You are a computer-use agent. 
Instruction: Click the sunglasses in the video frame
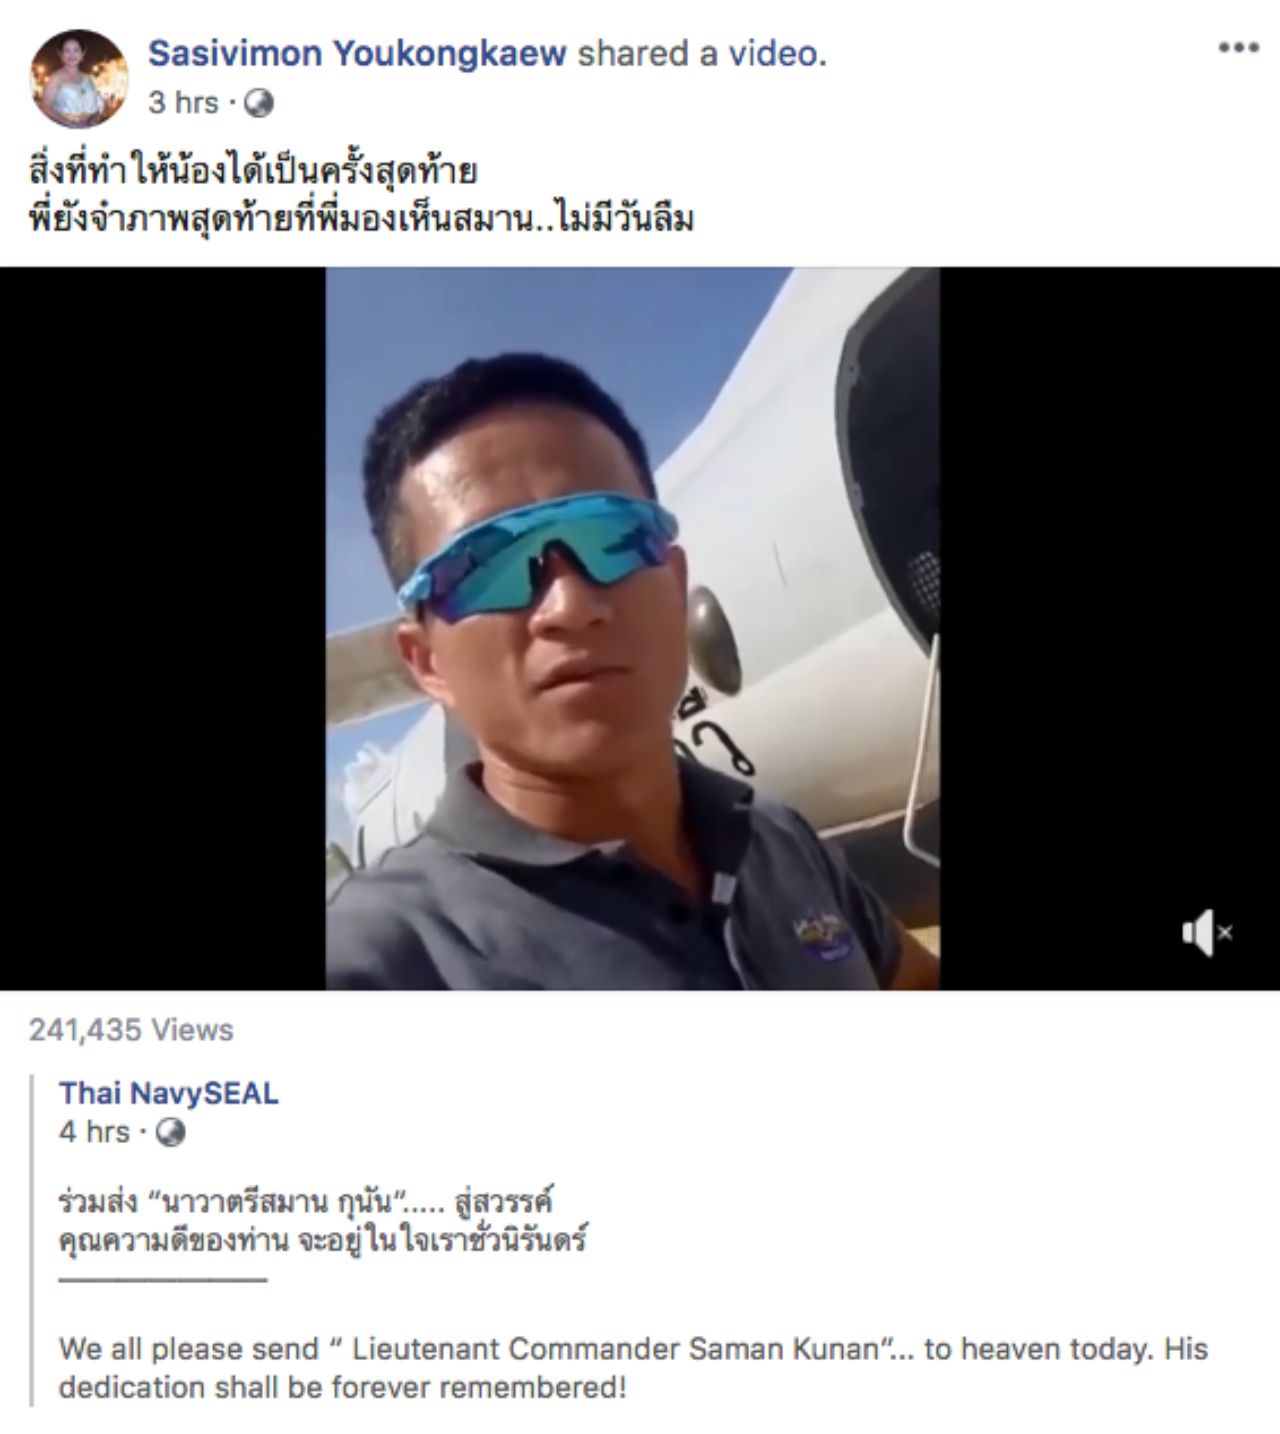[x=538, y=559]
